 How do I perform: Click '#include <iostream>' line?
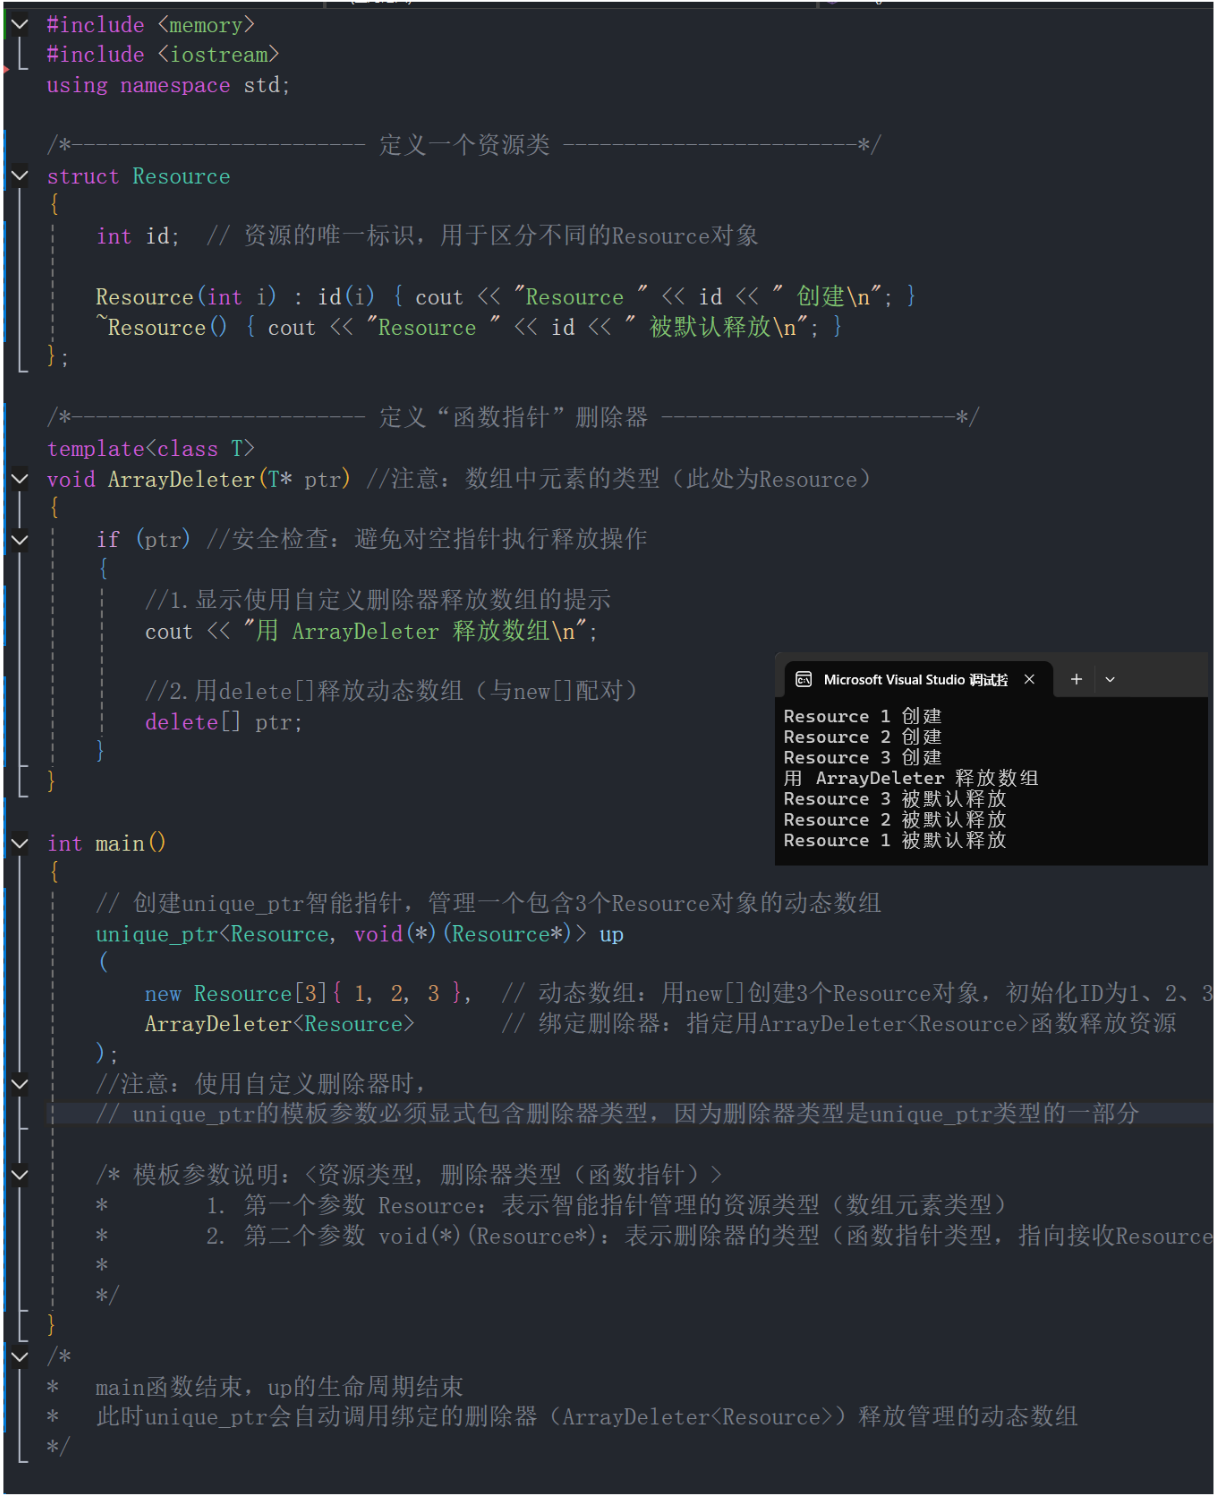click(162, 54)
